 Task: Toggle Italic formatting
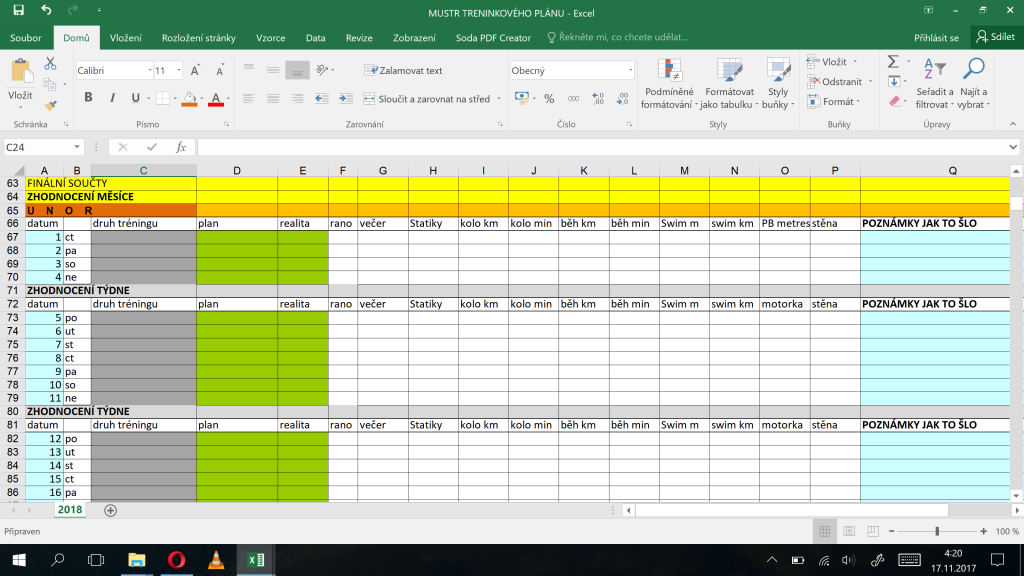point(112,98)
